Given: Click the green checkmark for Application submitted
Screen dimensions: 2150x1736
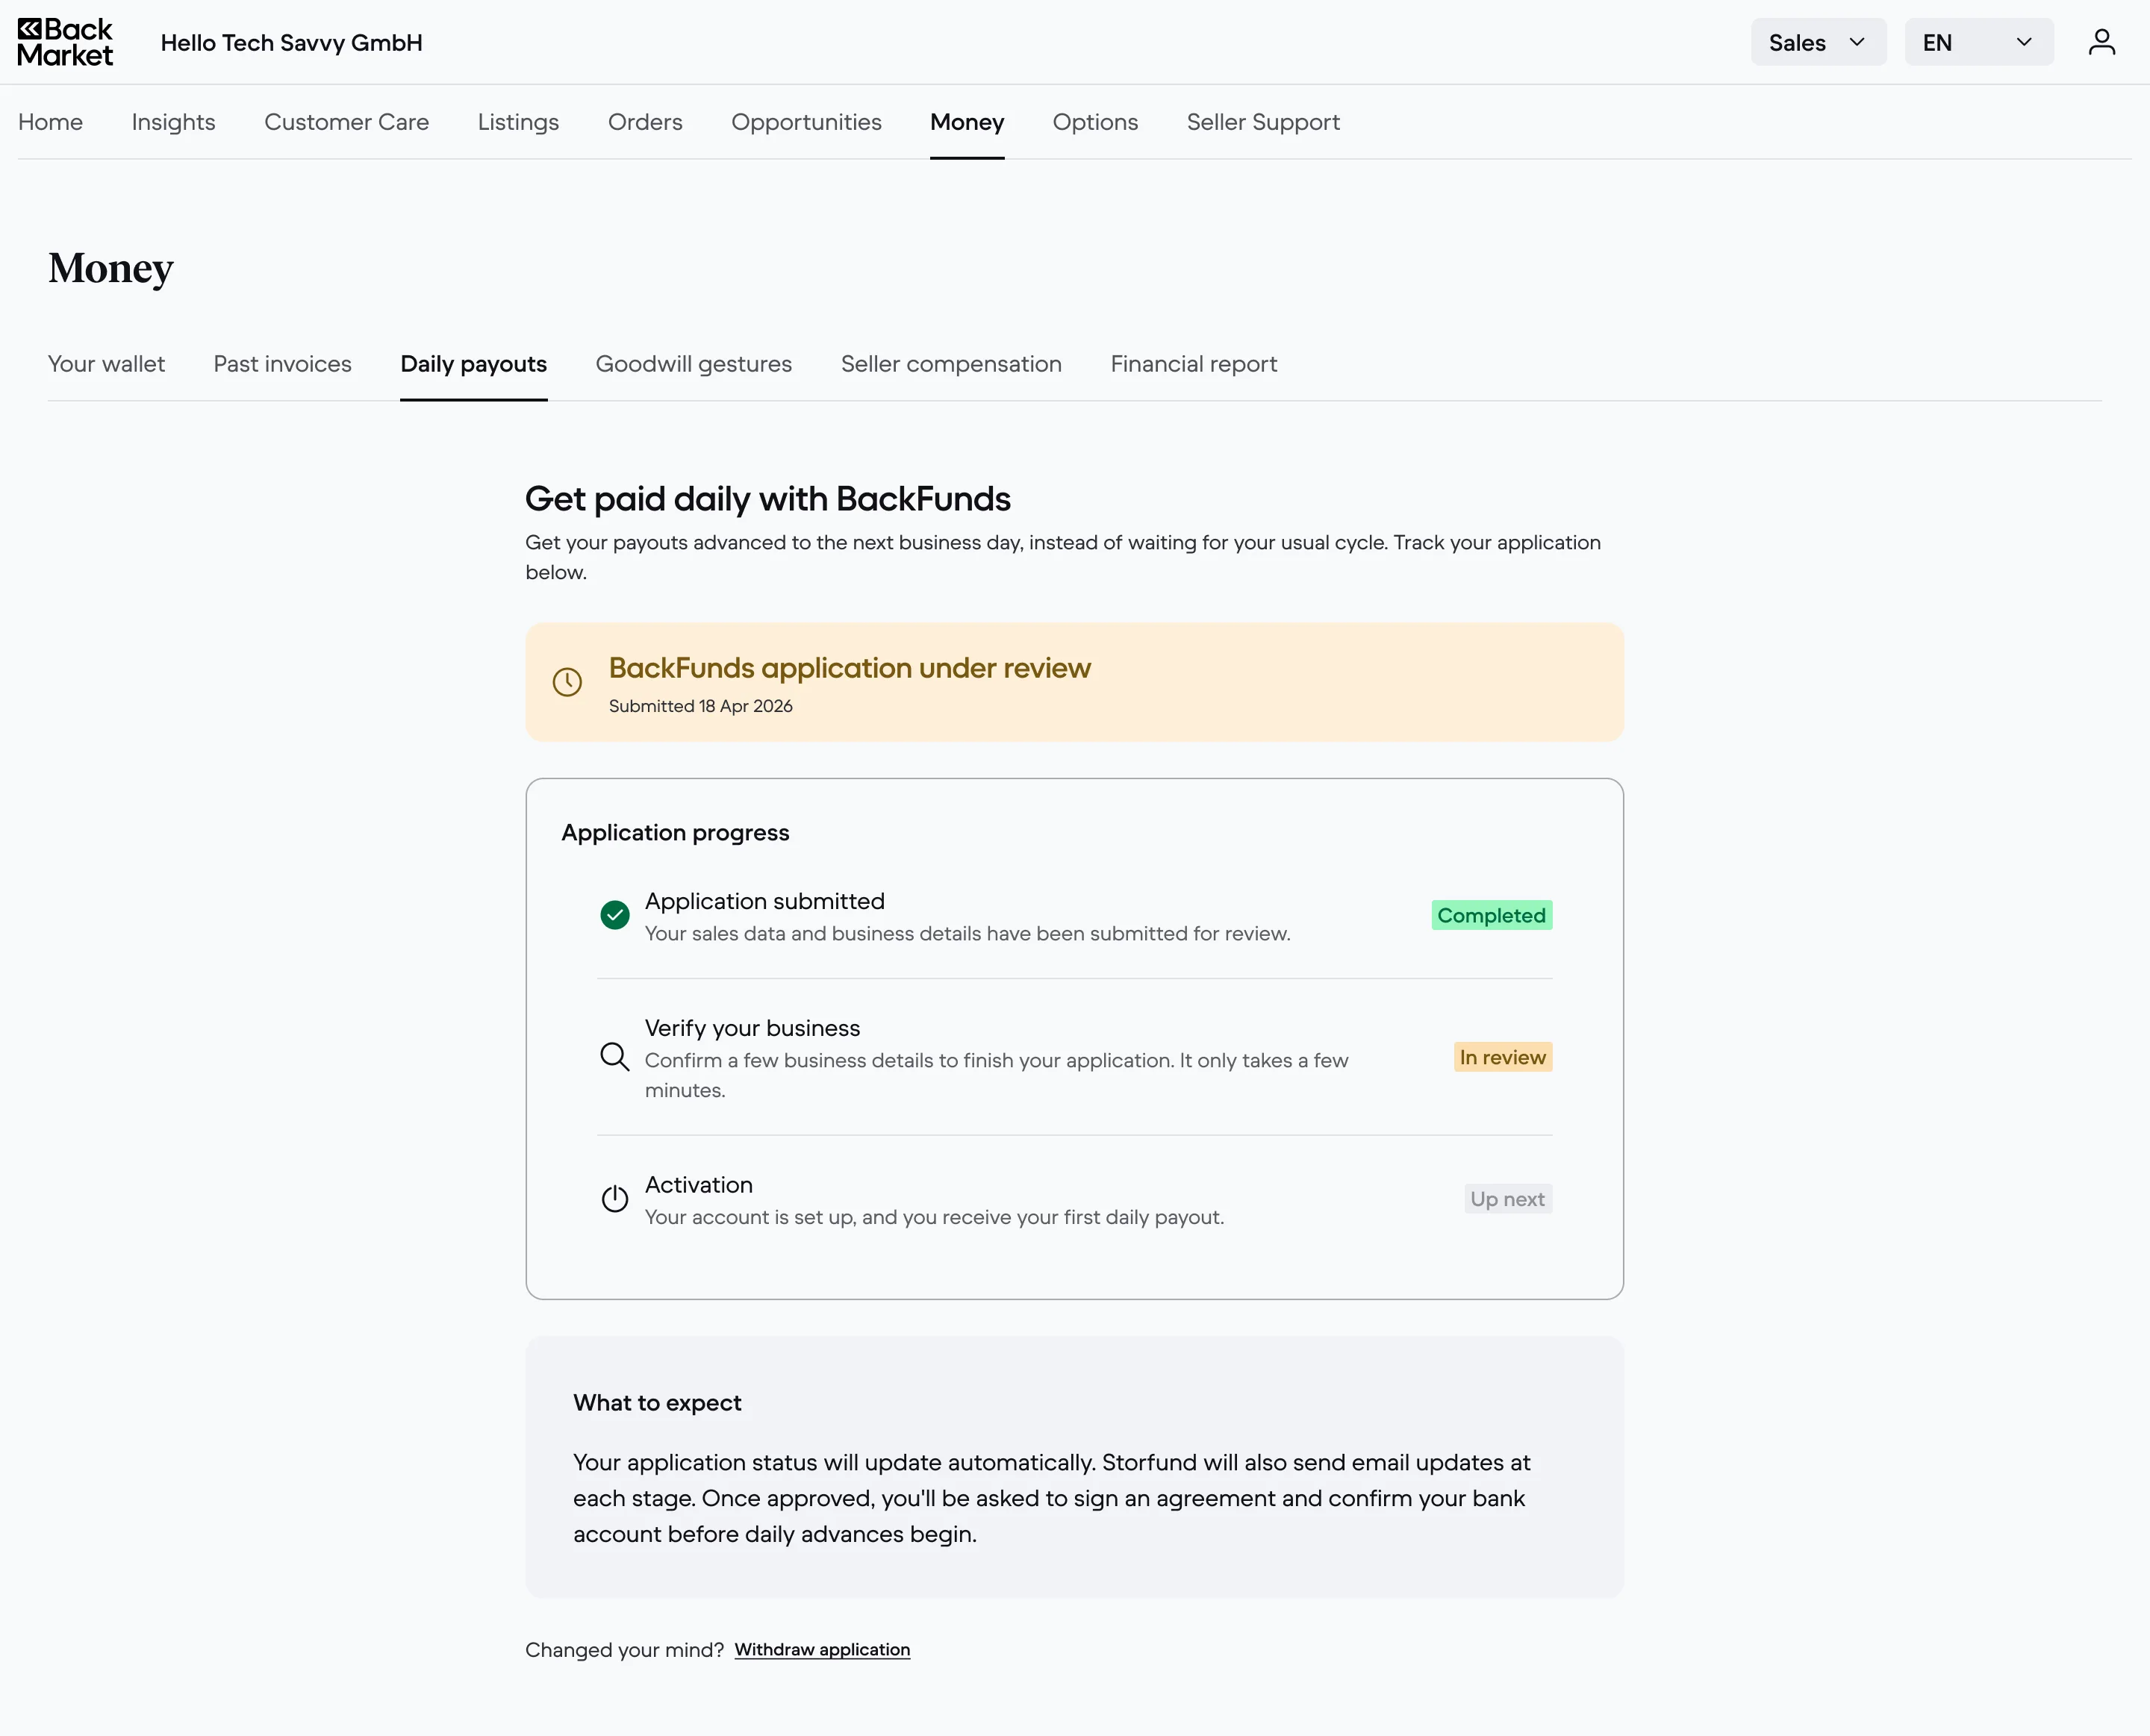Looking at the screenshot, I should (615, 915).
